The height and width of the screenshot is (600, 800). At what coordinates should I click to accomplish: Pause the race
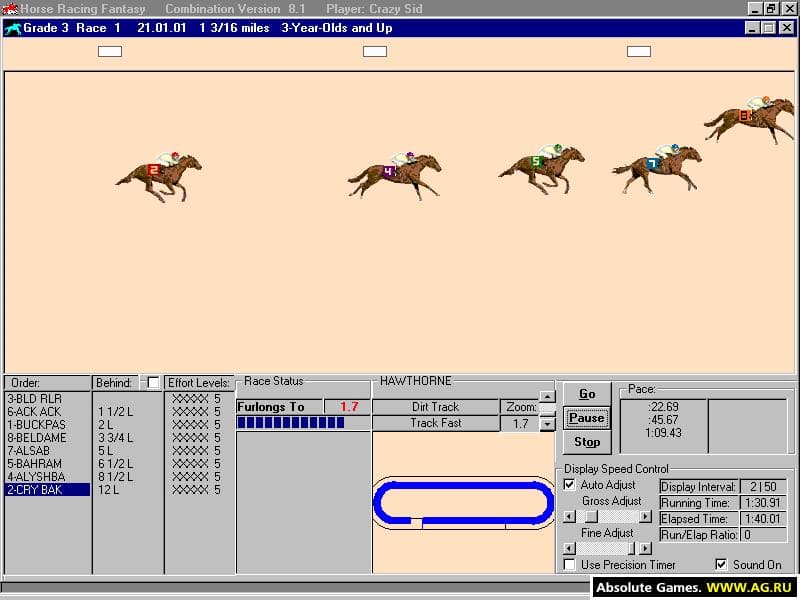click(587, 418)
